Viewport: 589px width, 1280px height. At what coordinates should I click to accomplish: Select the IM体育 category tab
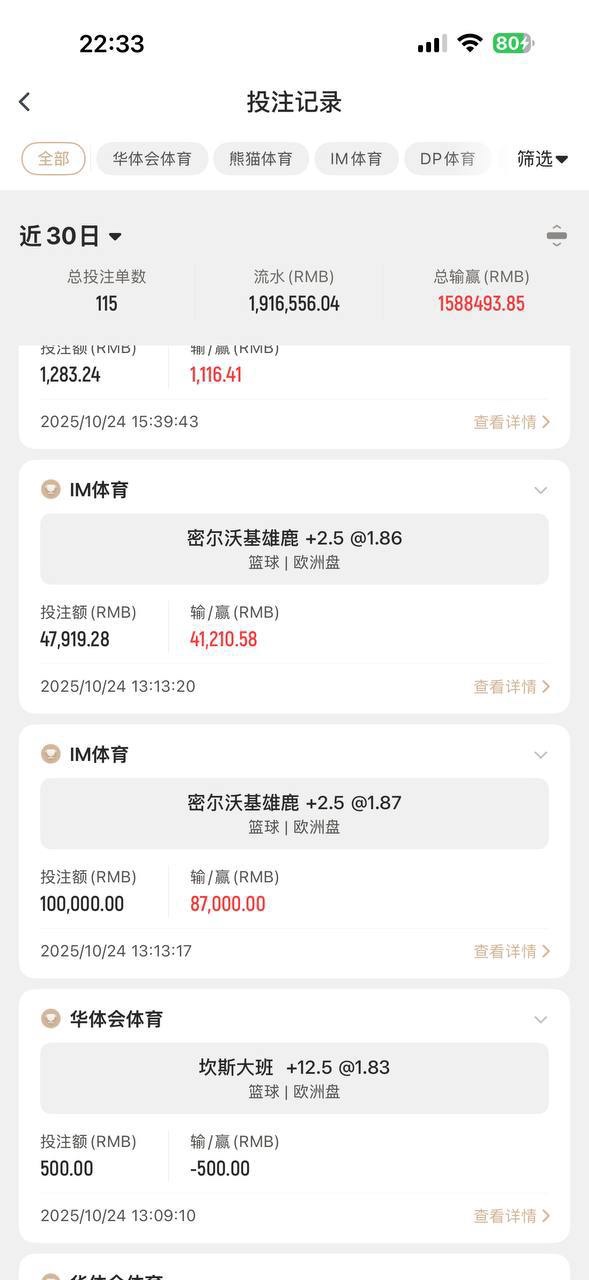pyautogui.click(x=356, y=159)
